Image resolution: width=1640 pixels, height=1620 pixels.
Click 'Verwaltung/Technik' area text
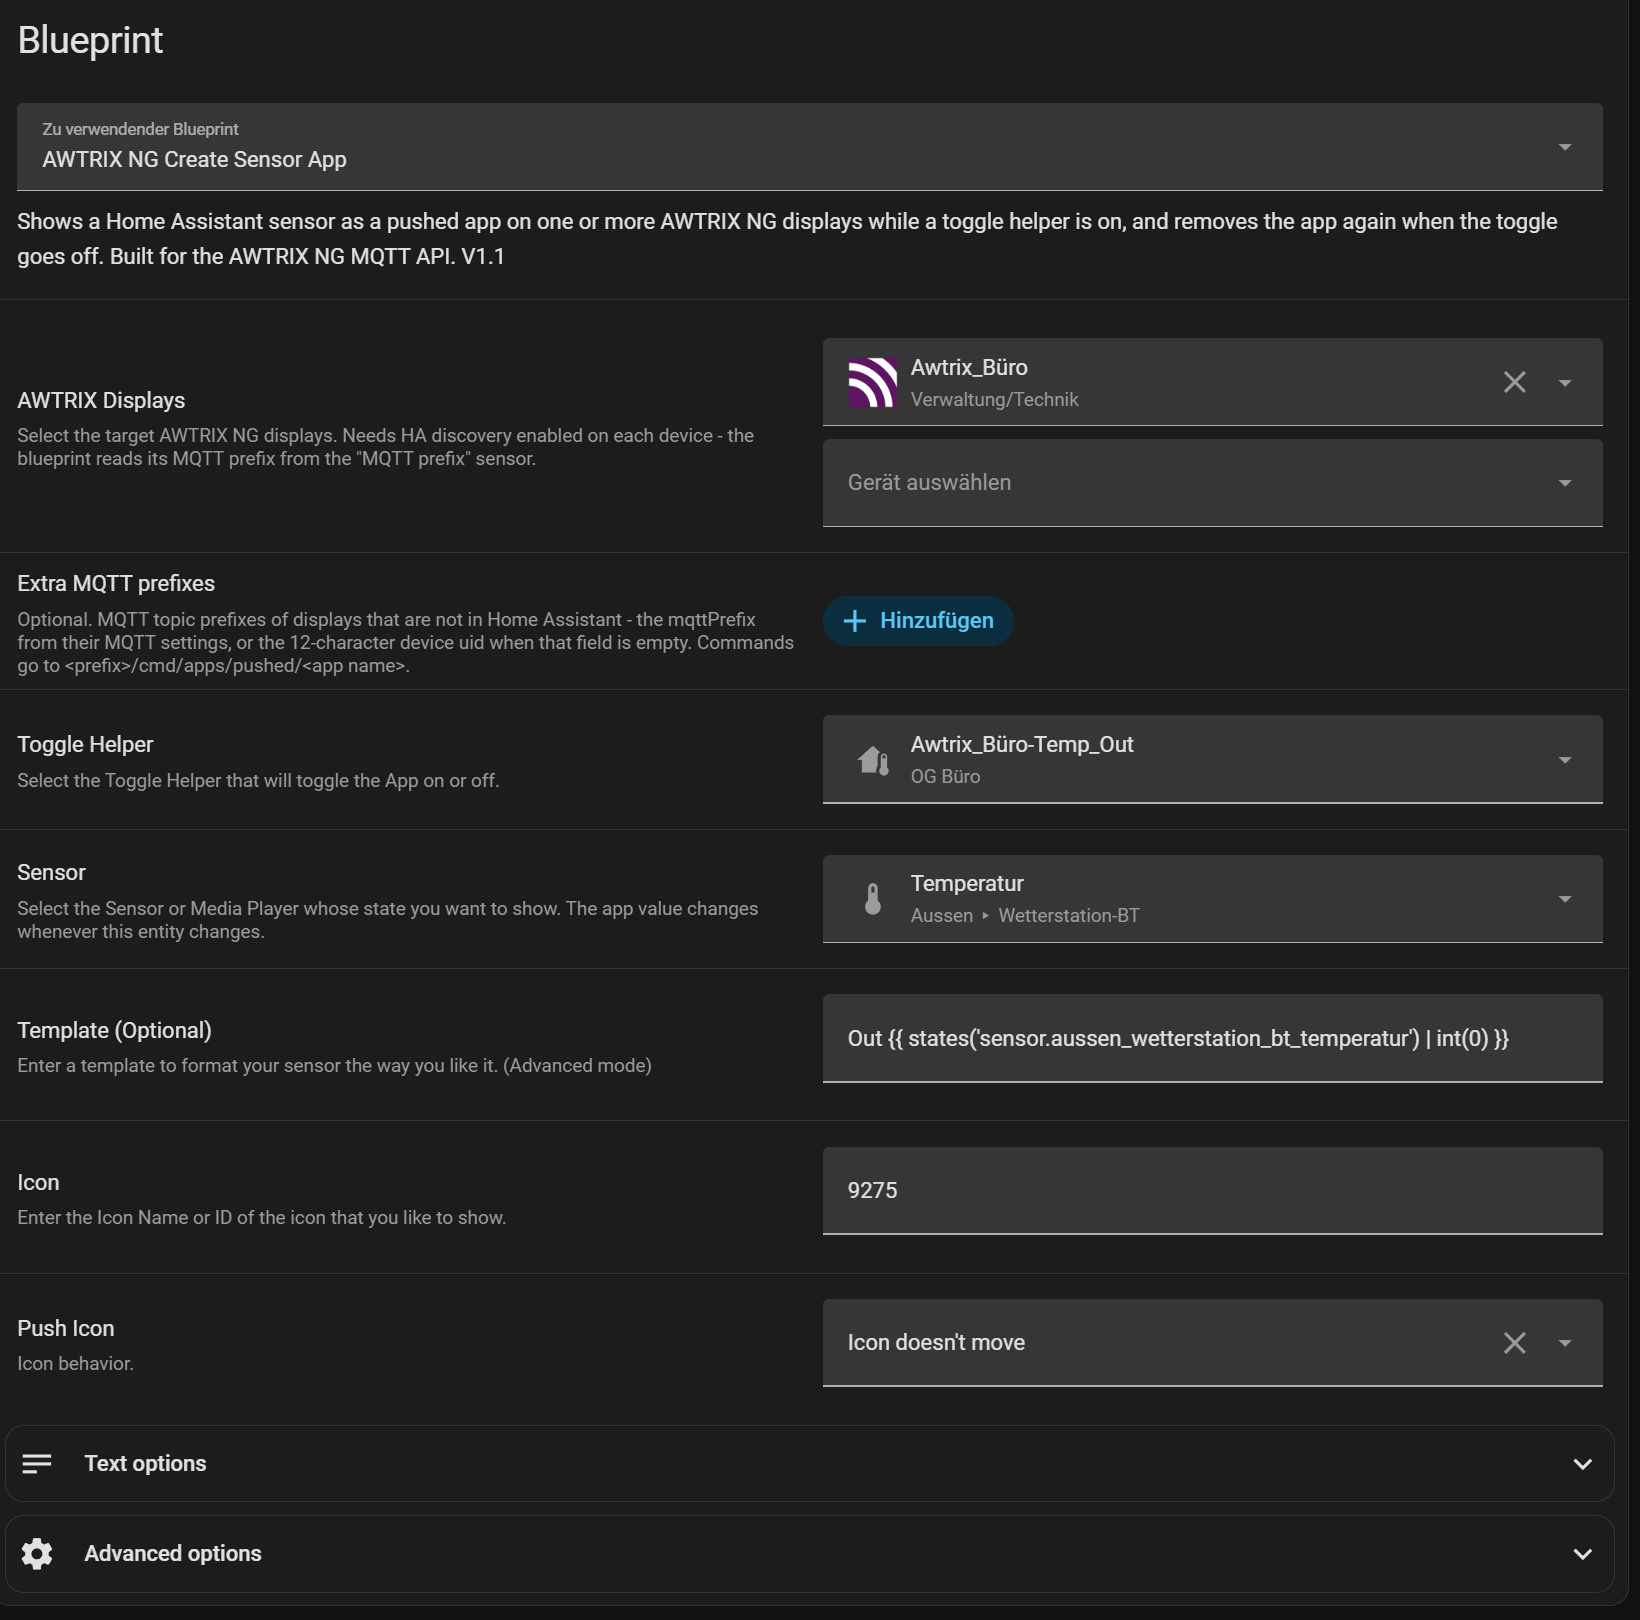(x=994, y=399)
